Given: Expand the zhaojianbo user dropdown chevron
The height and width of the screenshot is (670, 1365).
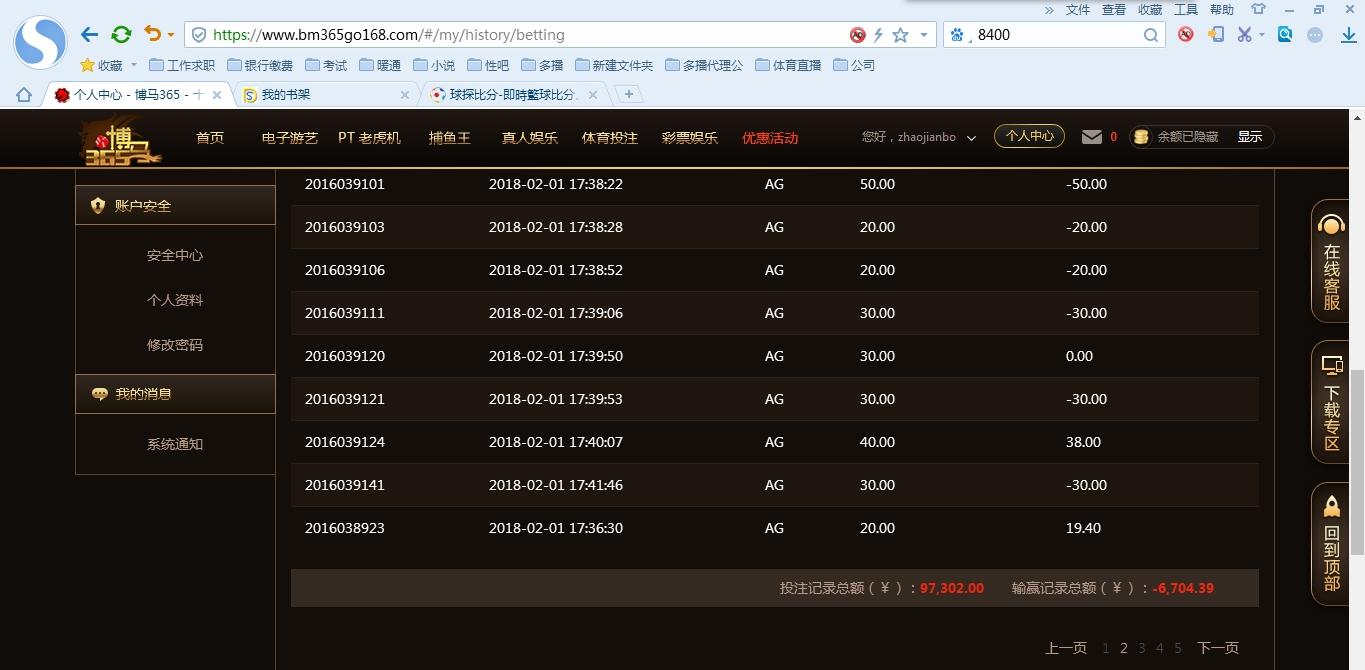Looking at the screenshot, I should (x=971, y=138).
